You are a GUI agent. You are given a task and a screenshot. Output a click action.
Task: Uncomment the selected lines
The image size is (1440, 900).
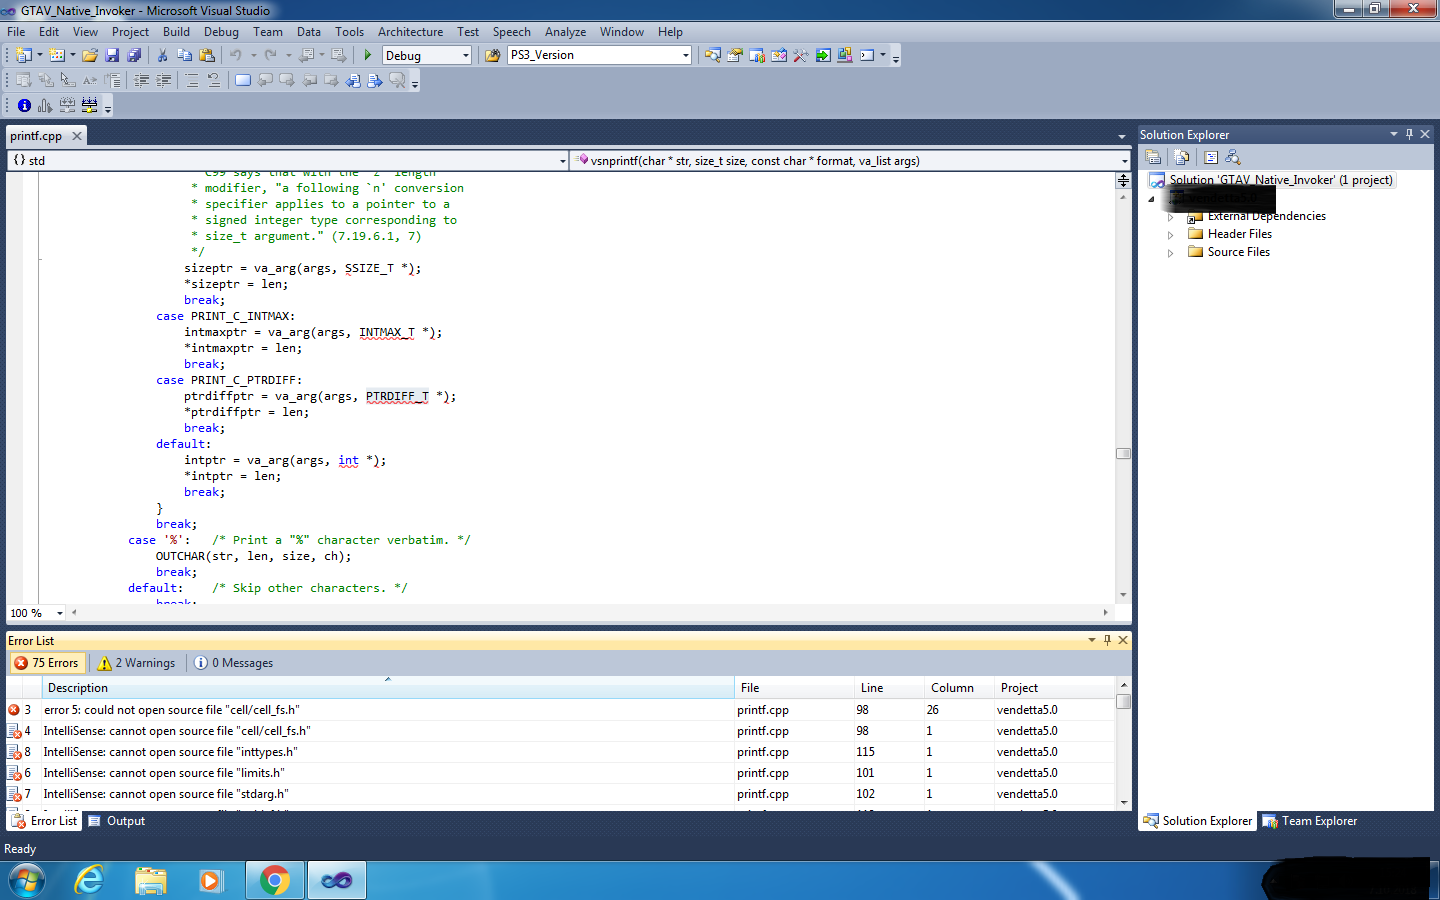click(214, 81)
